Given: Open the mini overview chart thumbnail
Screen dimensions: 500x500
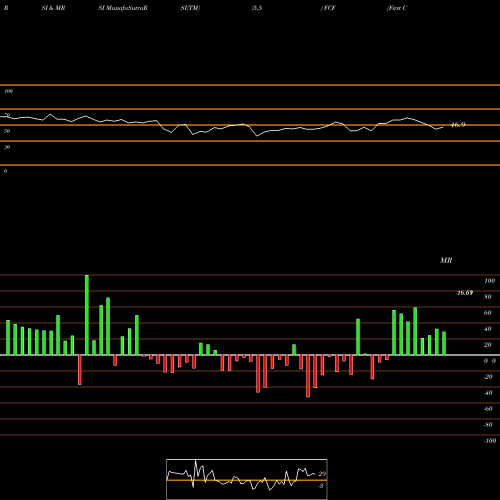Looking at the screenshot, I should [247, 479].
